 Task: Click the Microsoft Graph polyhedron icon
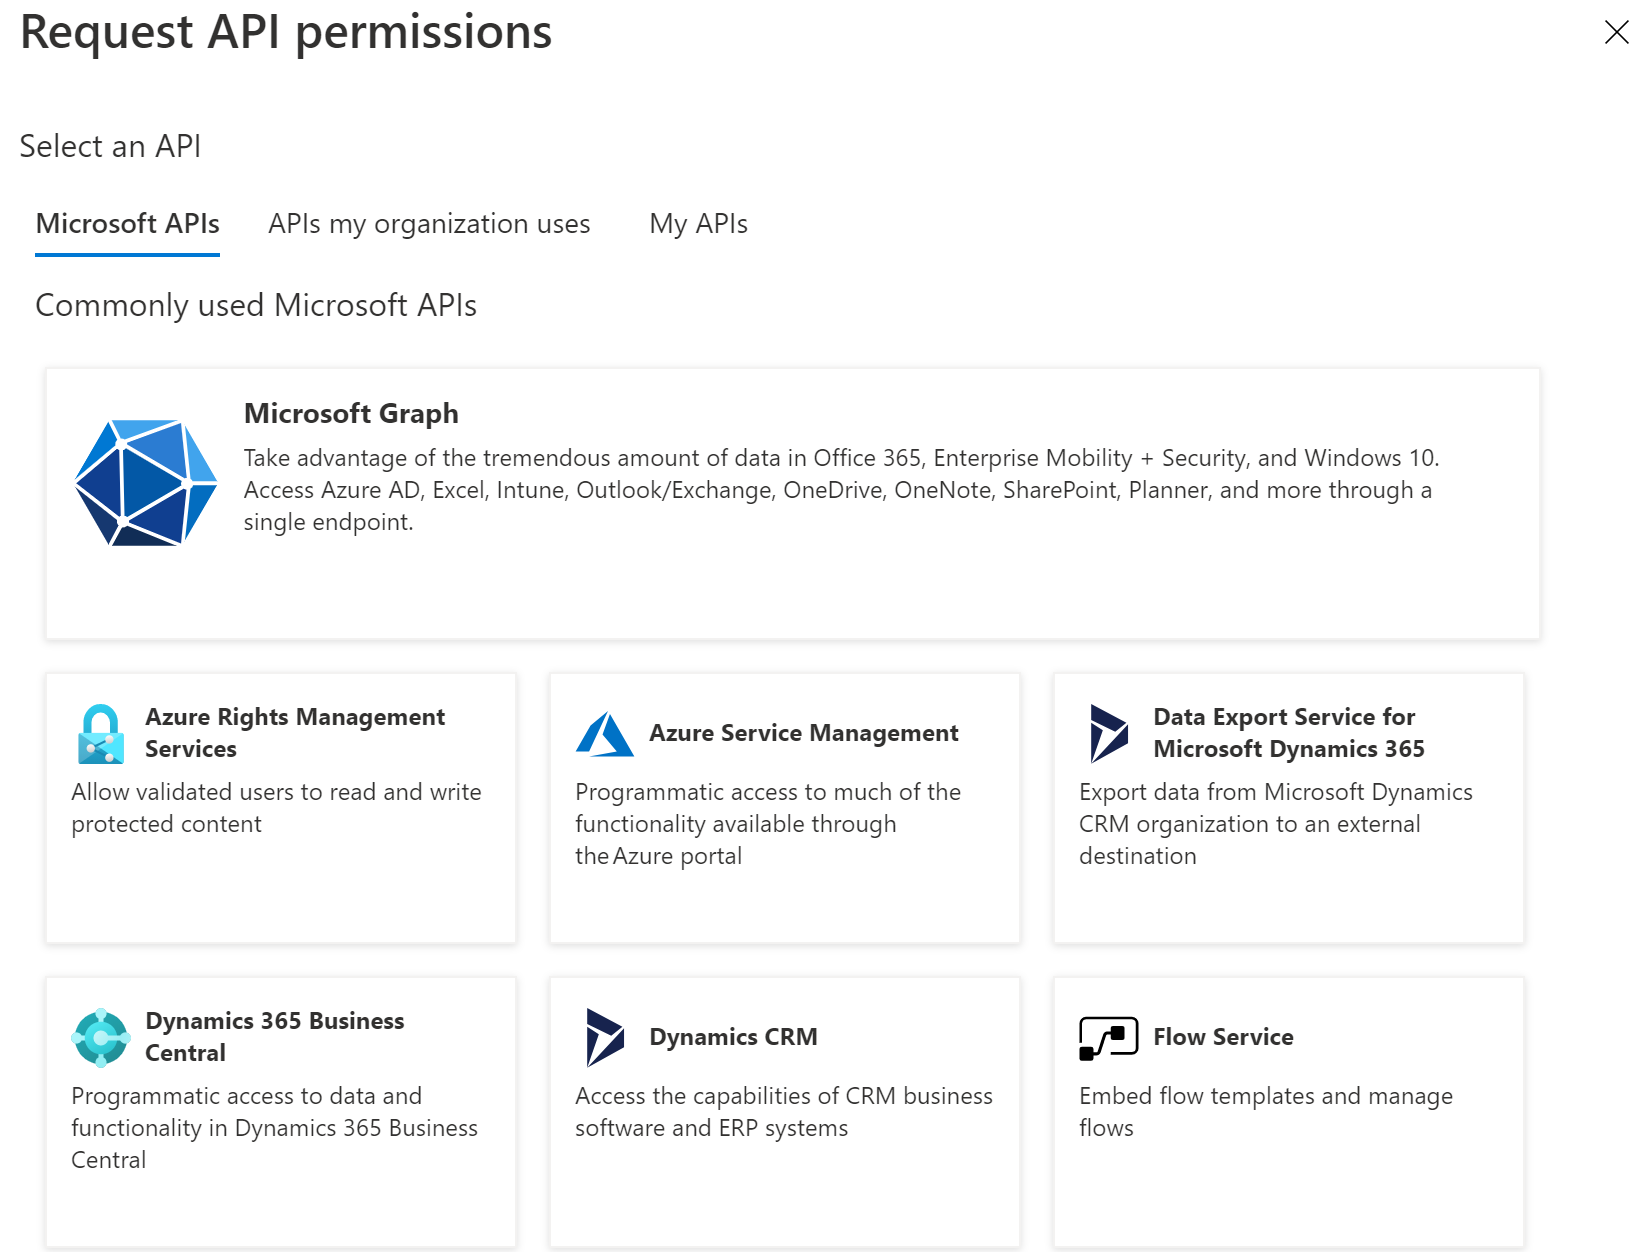tap(146, 483)
